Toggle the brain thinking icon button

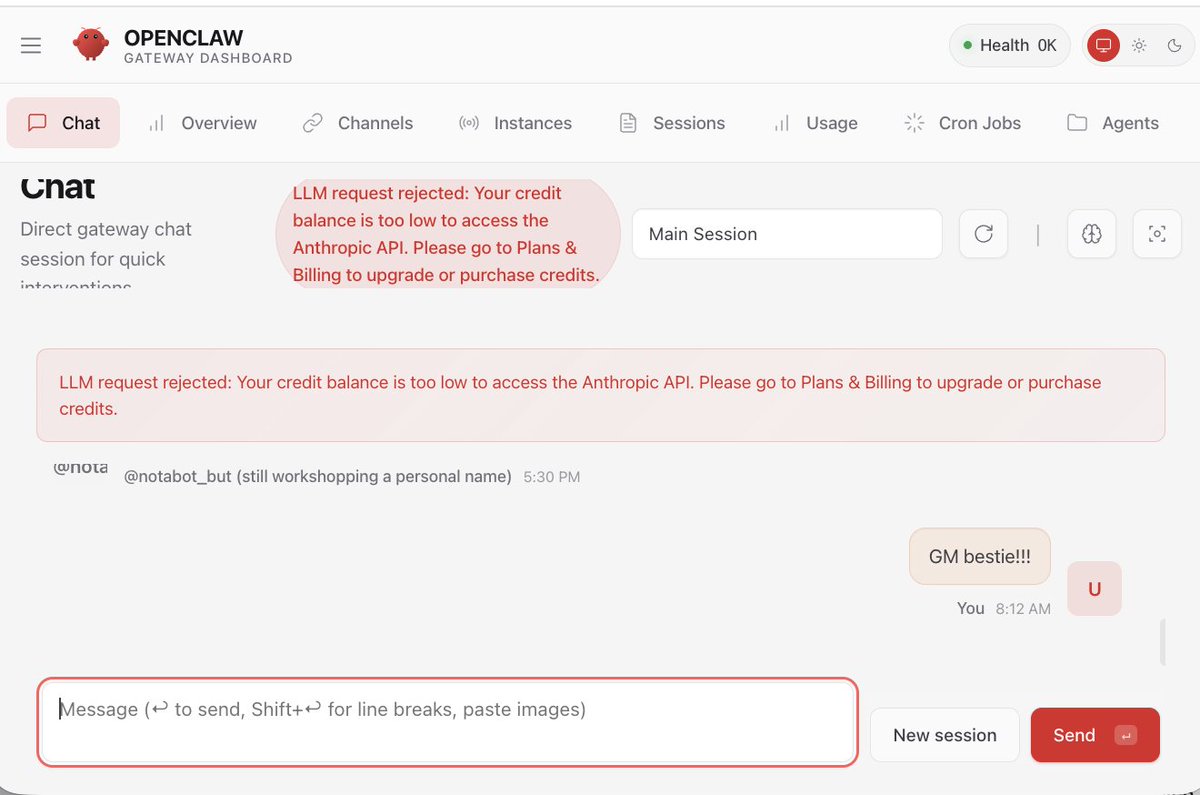[1092, 234]
